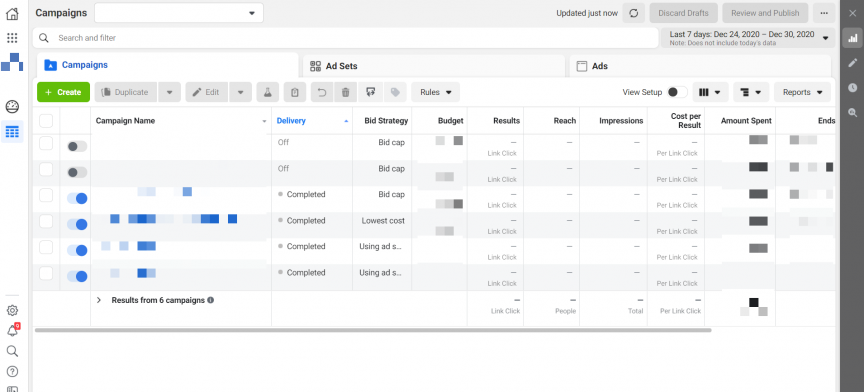
Task: Click the Discard Drafts button
Action: (x=683, y=13)
